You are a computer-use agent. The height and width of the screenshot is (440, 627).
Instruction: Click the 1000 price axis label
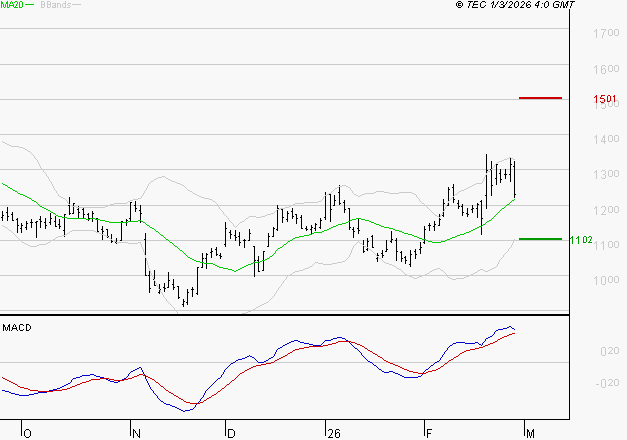tap(606, 280)
